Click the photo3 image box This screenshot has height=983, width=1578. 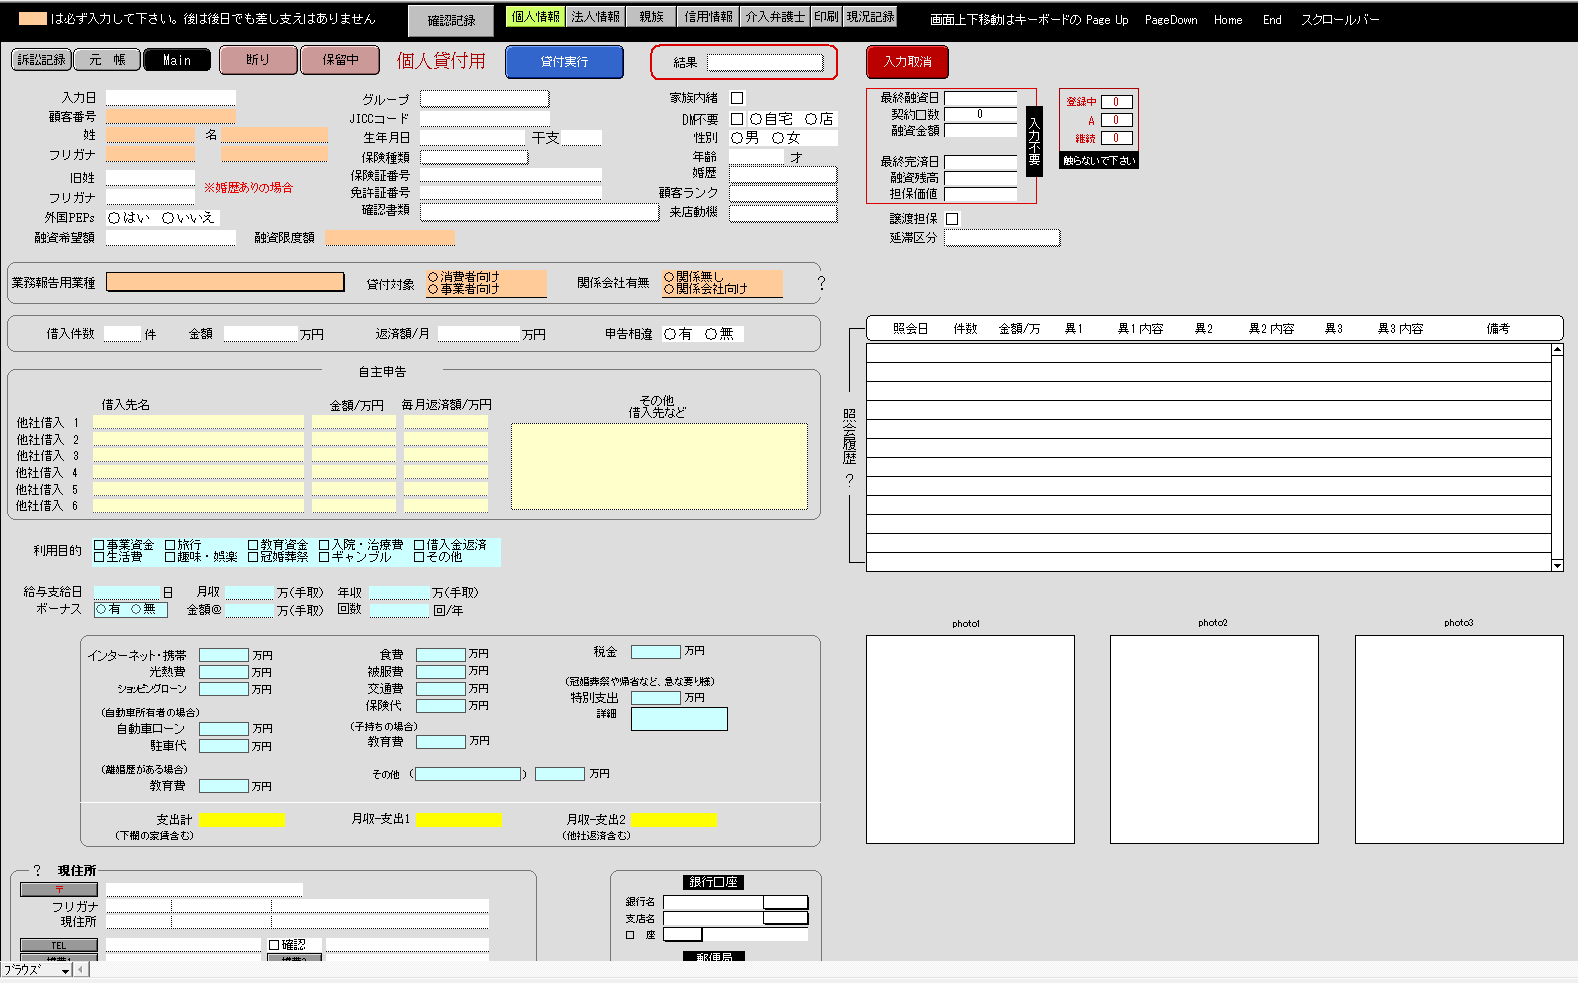coord(1459,739)
